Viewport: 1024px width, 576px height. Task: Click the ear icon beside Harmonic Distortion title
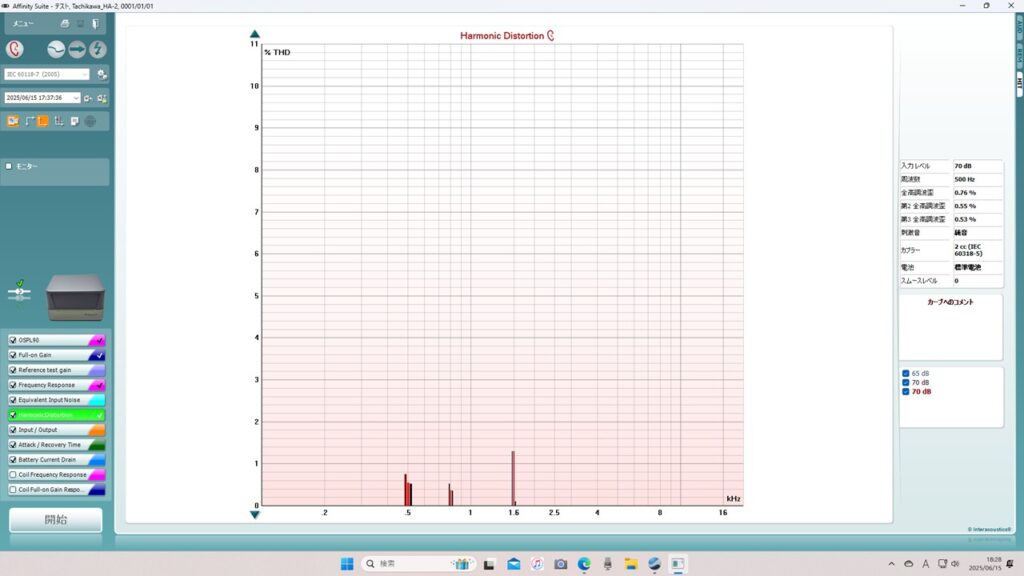click(551, 36)
